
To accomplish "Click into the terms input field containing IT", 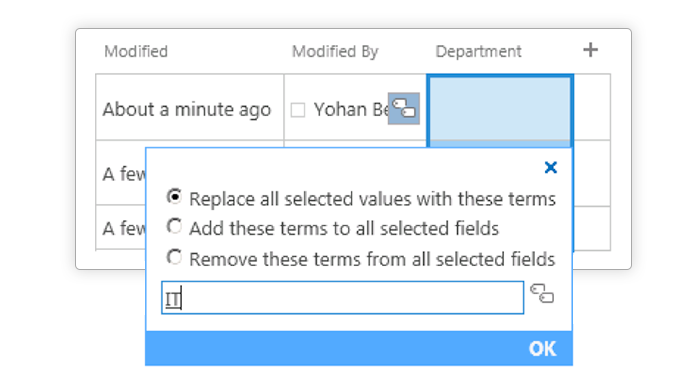I will [x=342, y=297].
